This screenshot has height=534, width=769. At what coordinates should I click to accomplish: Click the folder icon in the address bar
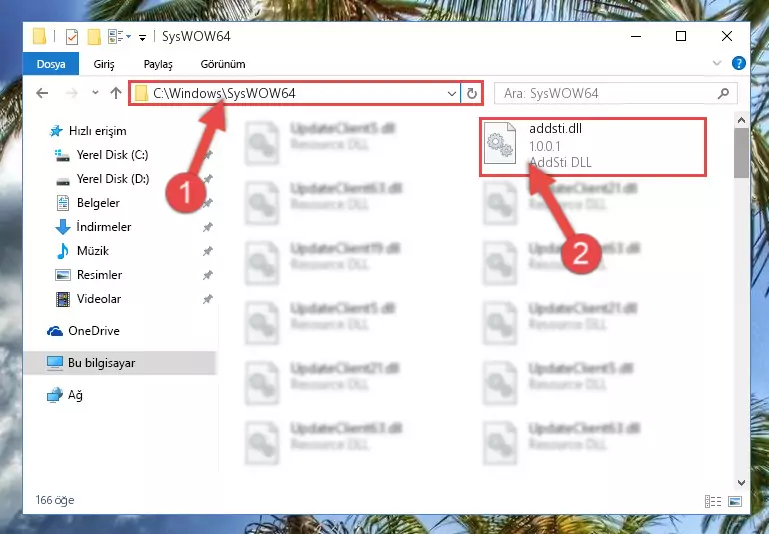point(141,94)
